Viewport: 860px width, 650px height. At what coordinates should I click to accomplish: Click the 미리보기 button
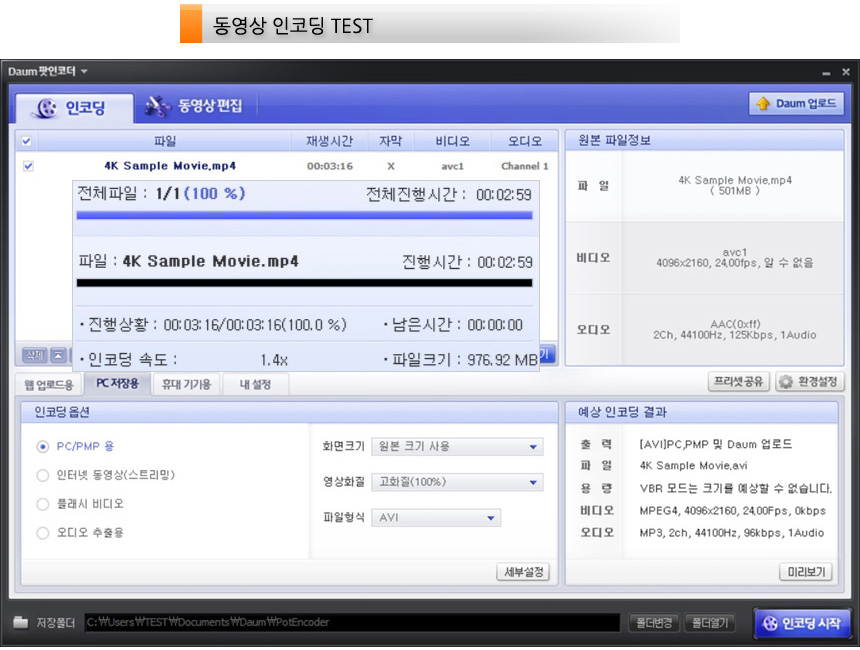806,572
